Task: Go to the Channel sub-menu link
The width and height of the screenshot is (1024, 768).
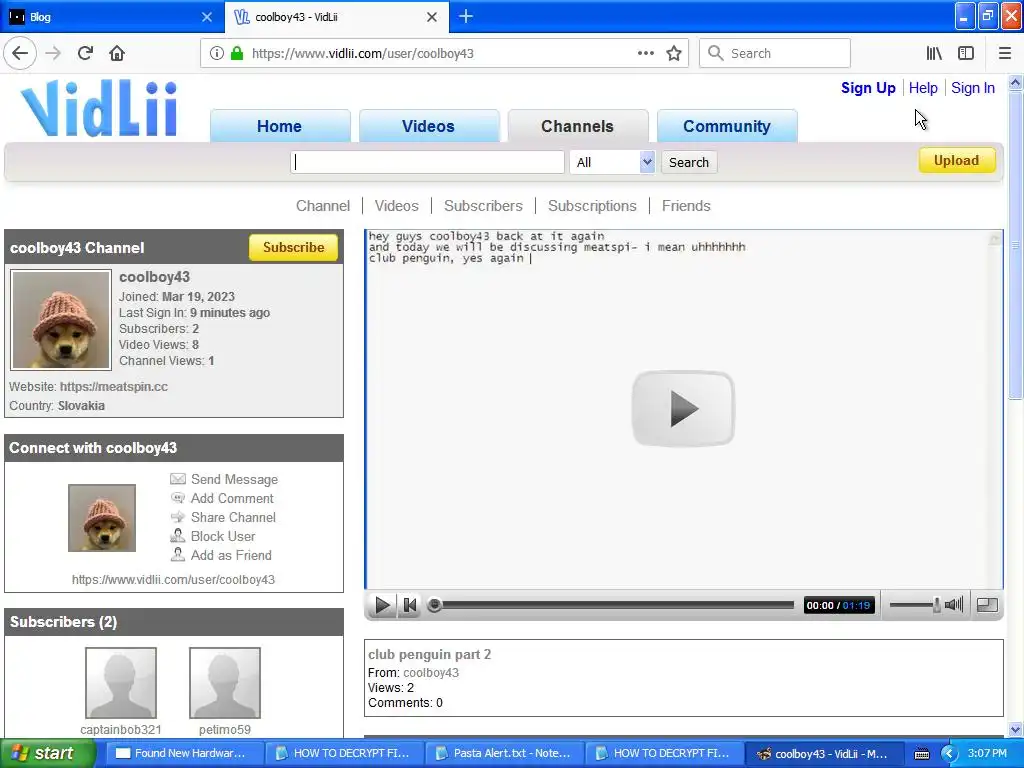Action: click(x=323, y=206)
